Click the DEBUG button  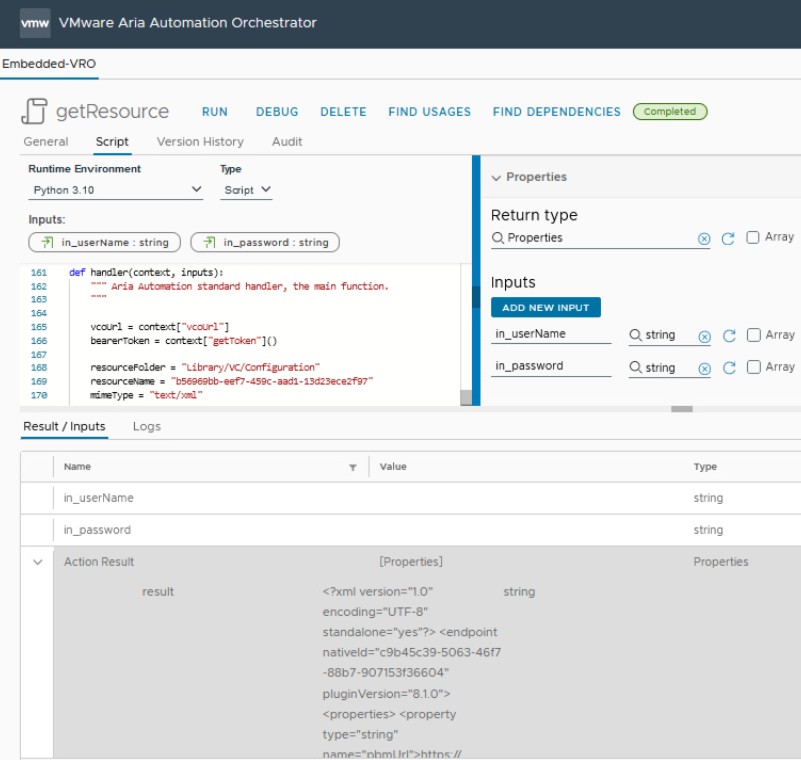[x=277, y=112]
